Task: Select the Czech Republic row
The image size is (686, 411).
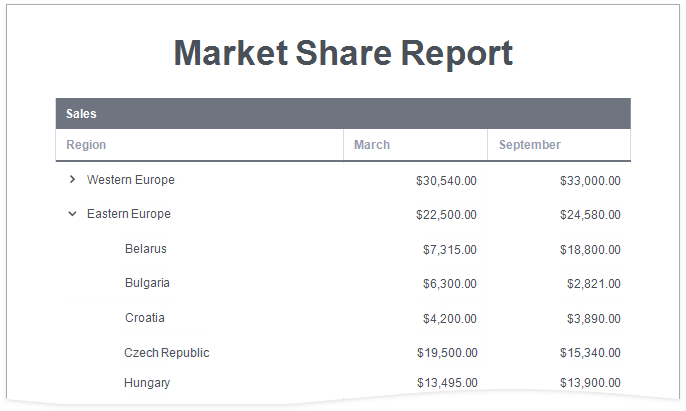Action: (x=167, y=353)
